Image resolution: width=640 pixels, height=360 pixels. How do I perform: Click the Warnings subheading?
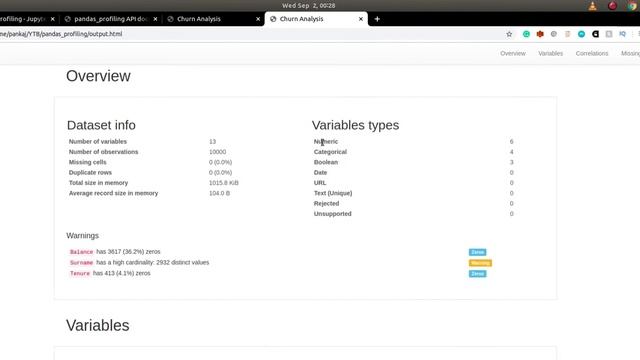(x=82, y=236)
